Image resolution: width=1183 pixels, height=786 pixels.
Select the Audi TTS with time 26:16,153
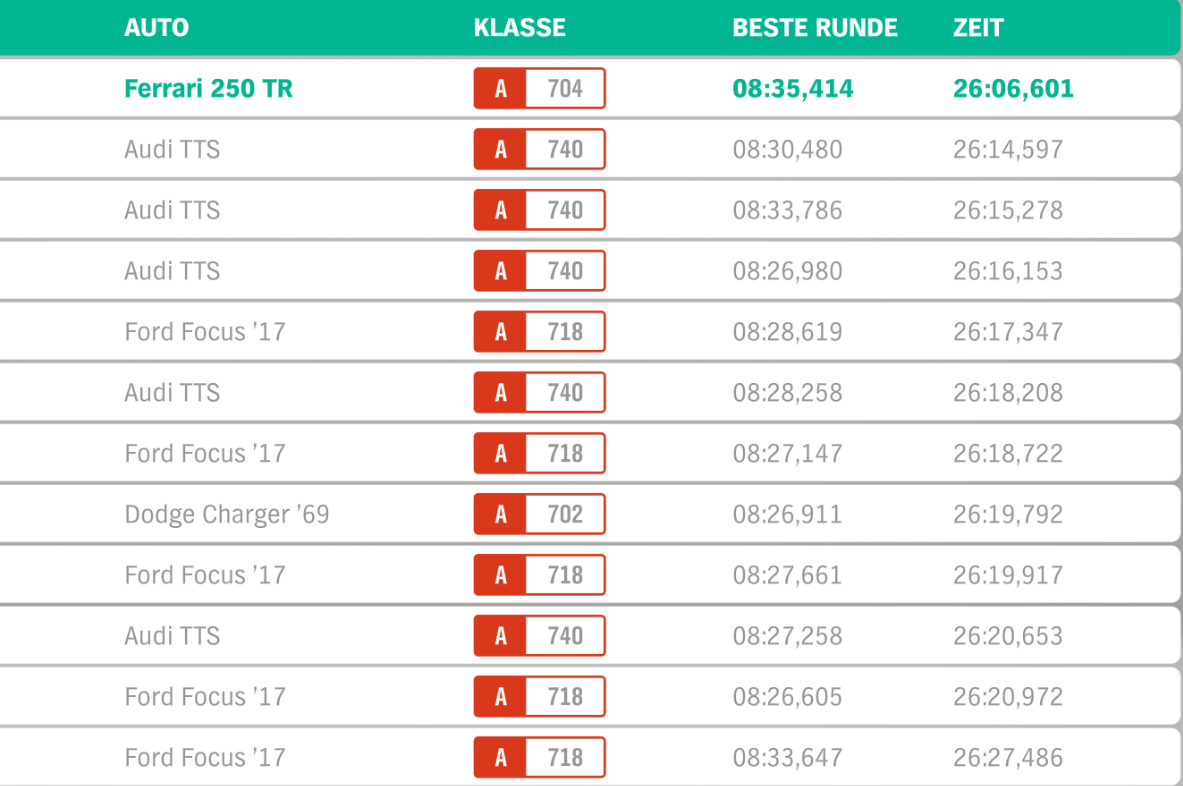pos(172,271)
